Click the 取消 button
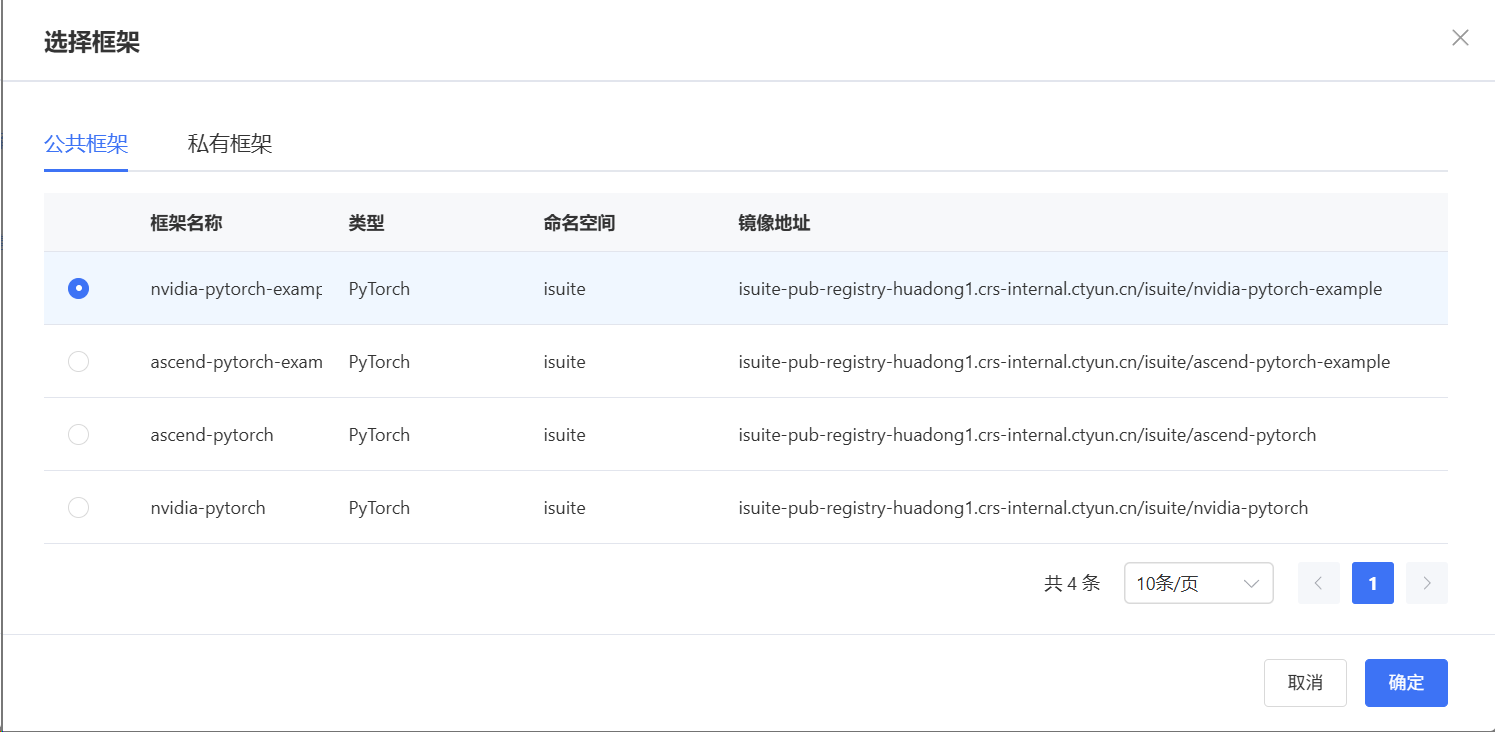The width and height of the screenshot is (1495, 732). pyautogui.click(x=1305, y=683)
